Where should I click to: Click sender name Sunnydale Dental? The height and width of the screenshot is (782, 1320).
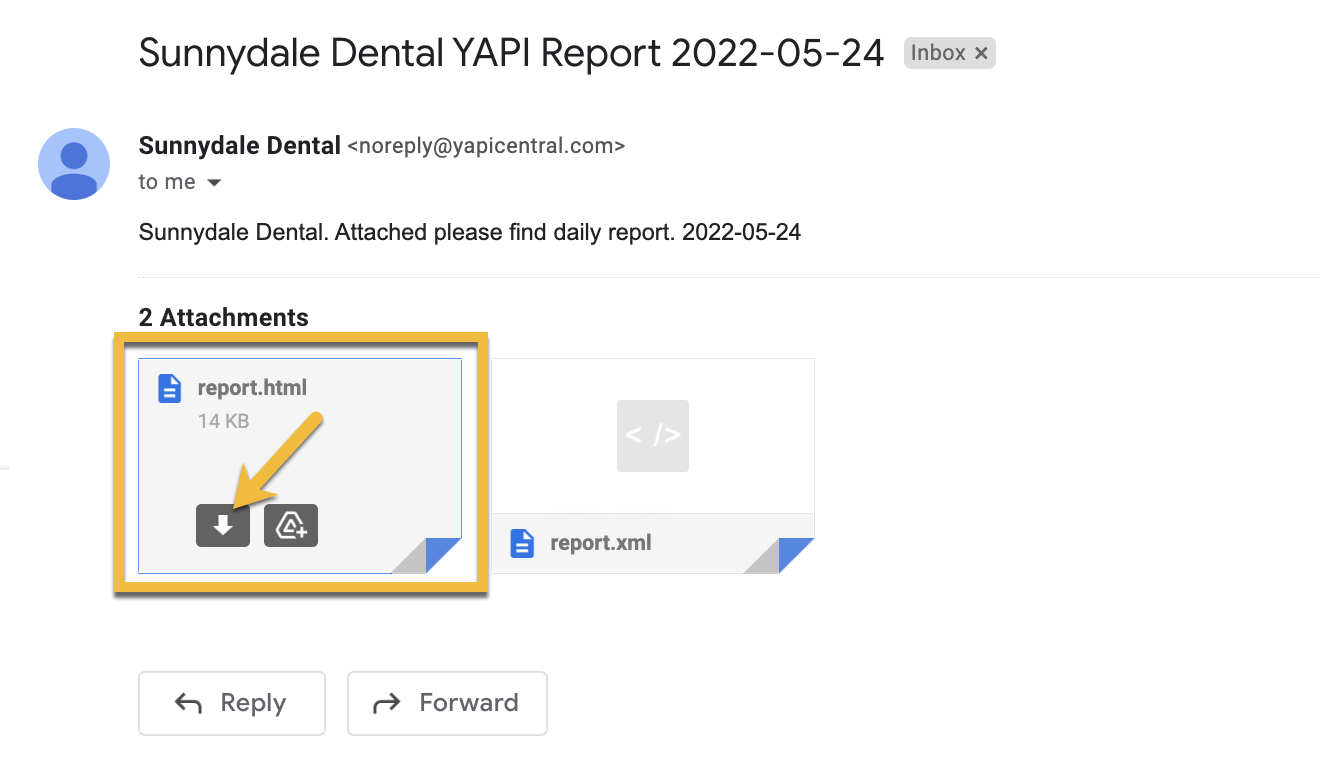[240, 146]
